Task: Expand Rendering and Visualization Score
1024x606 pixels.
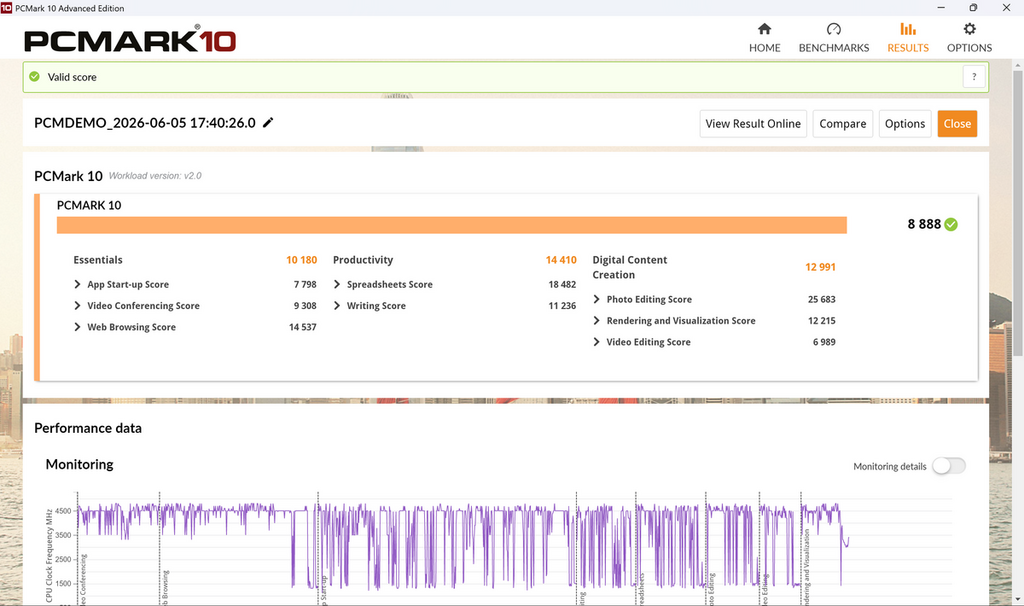Action: (x=596, y=321)
